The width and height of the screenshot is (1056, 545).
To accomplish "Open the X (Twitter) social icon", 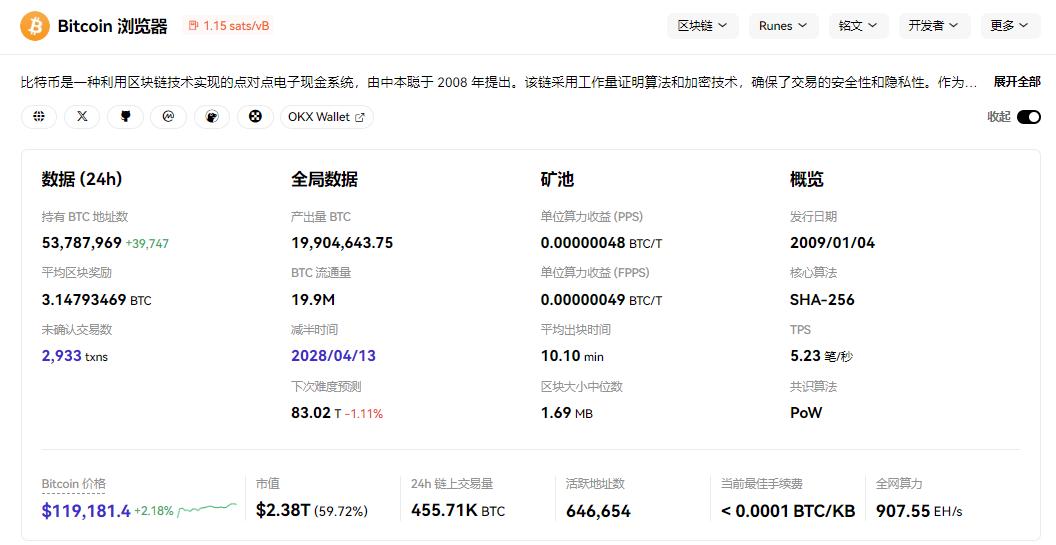I will tap(82, 117).
